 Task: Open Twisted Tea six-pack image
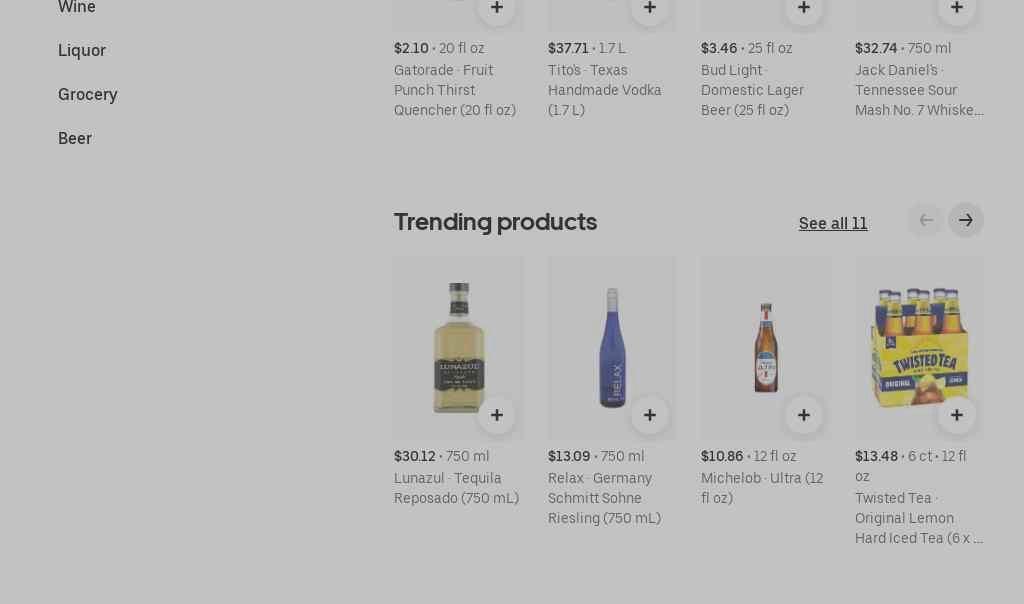click(x=919, y=340)
